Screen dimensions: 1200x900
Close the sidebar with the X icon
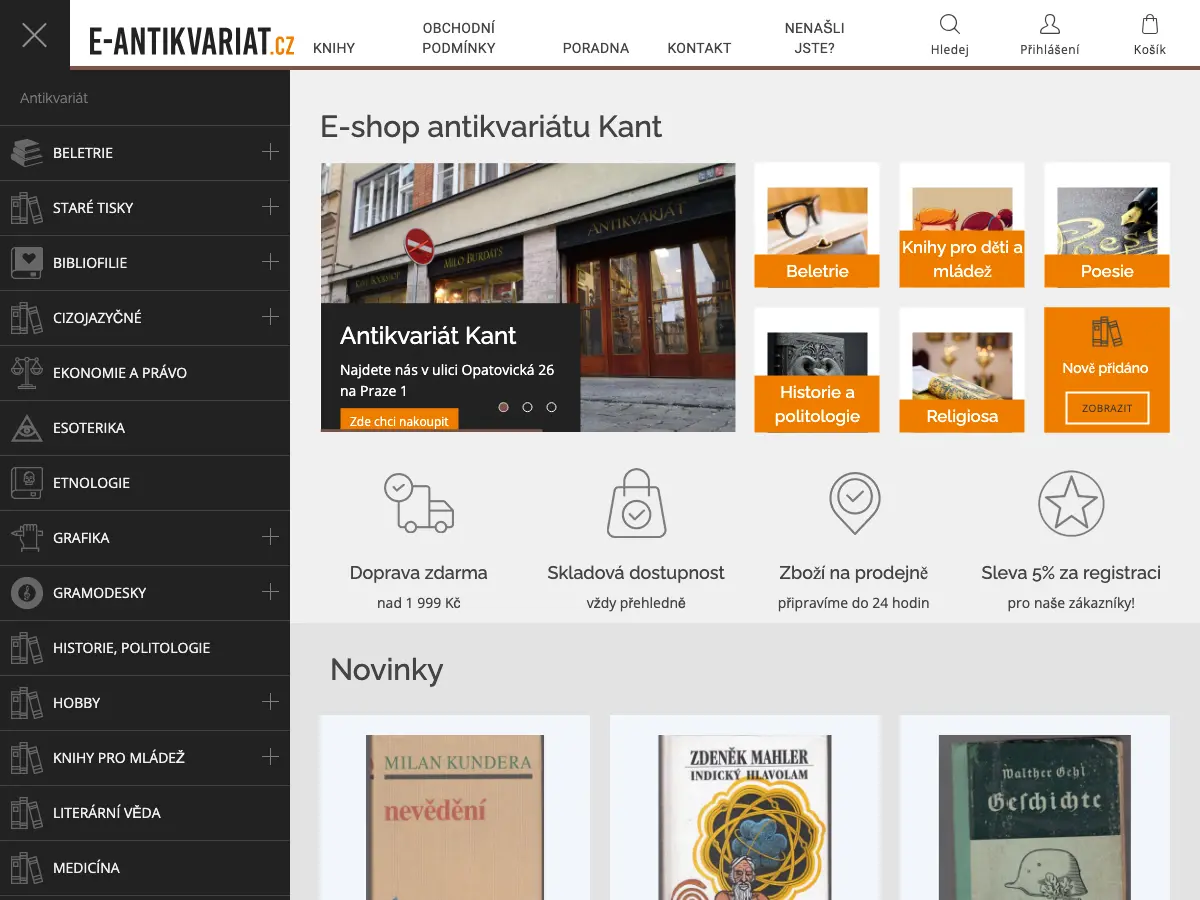35,35
